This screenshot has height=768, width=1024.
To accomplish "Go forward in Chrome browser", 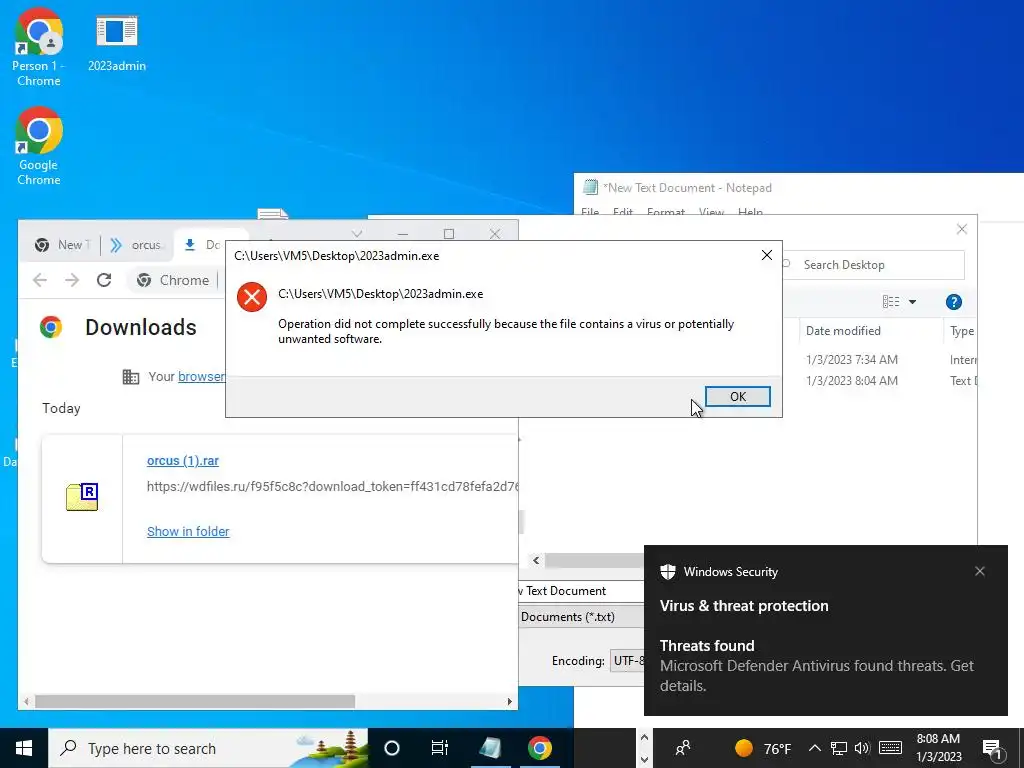I will (x=72, y=280).
